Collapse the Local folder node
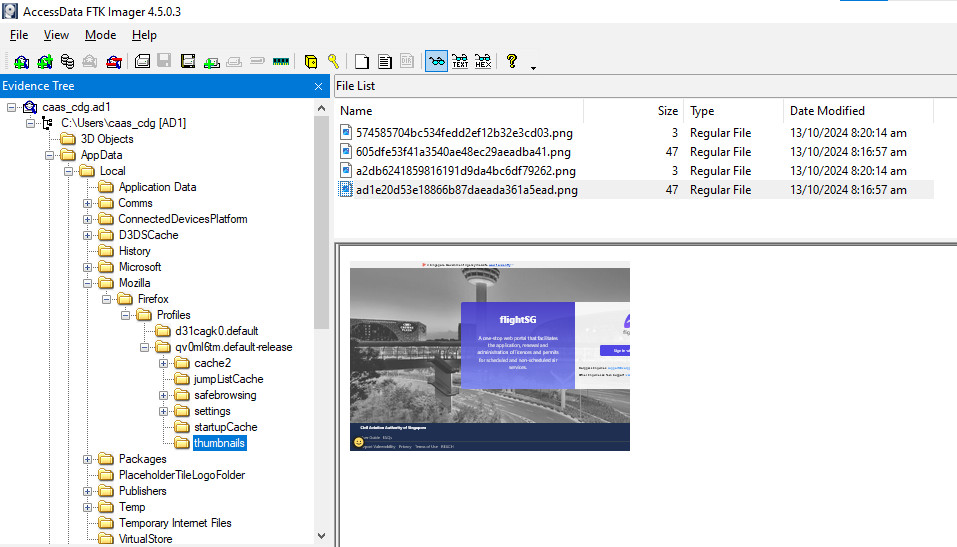The image size is (957, 547). click(68, 171)
